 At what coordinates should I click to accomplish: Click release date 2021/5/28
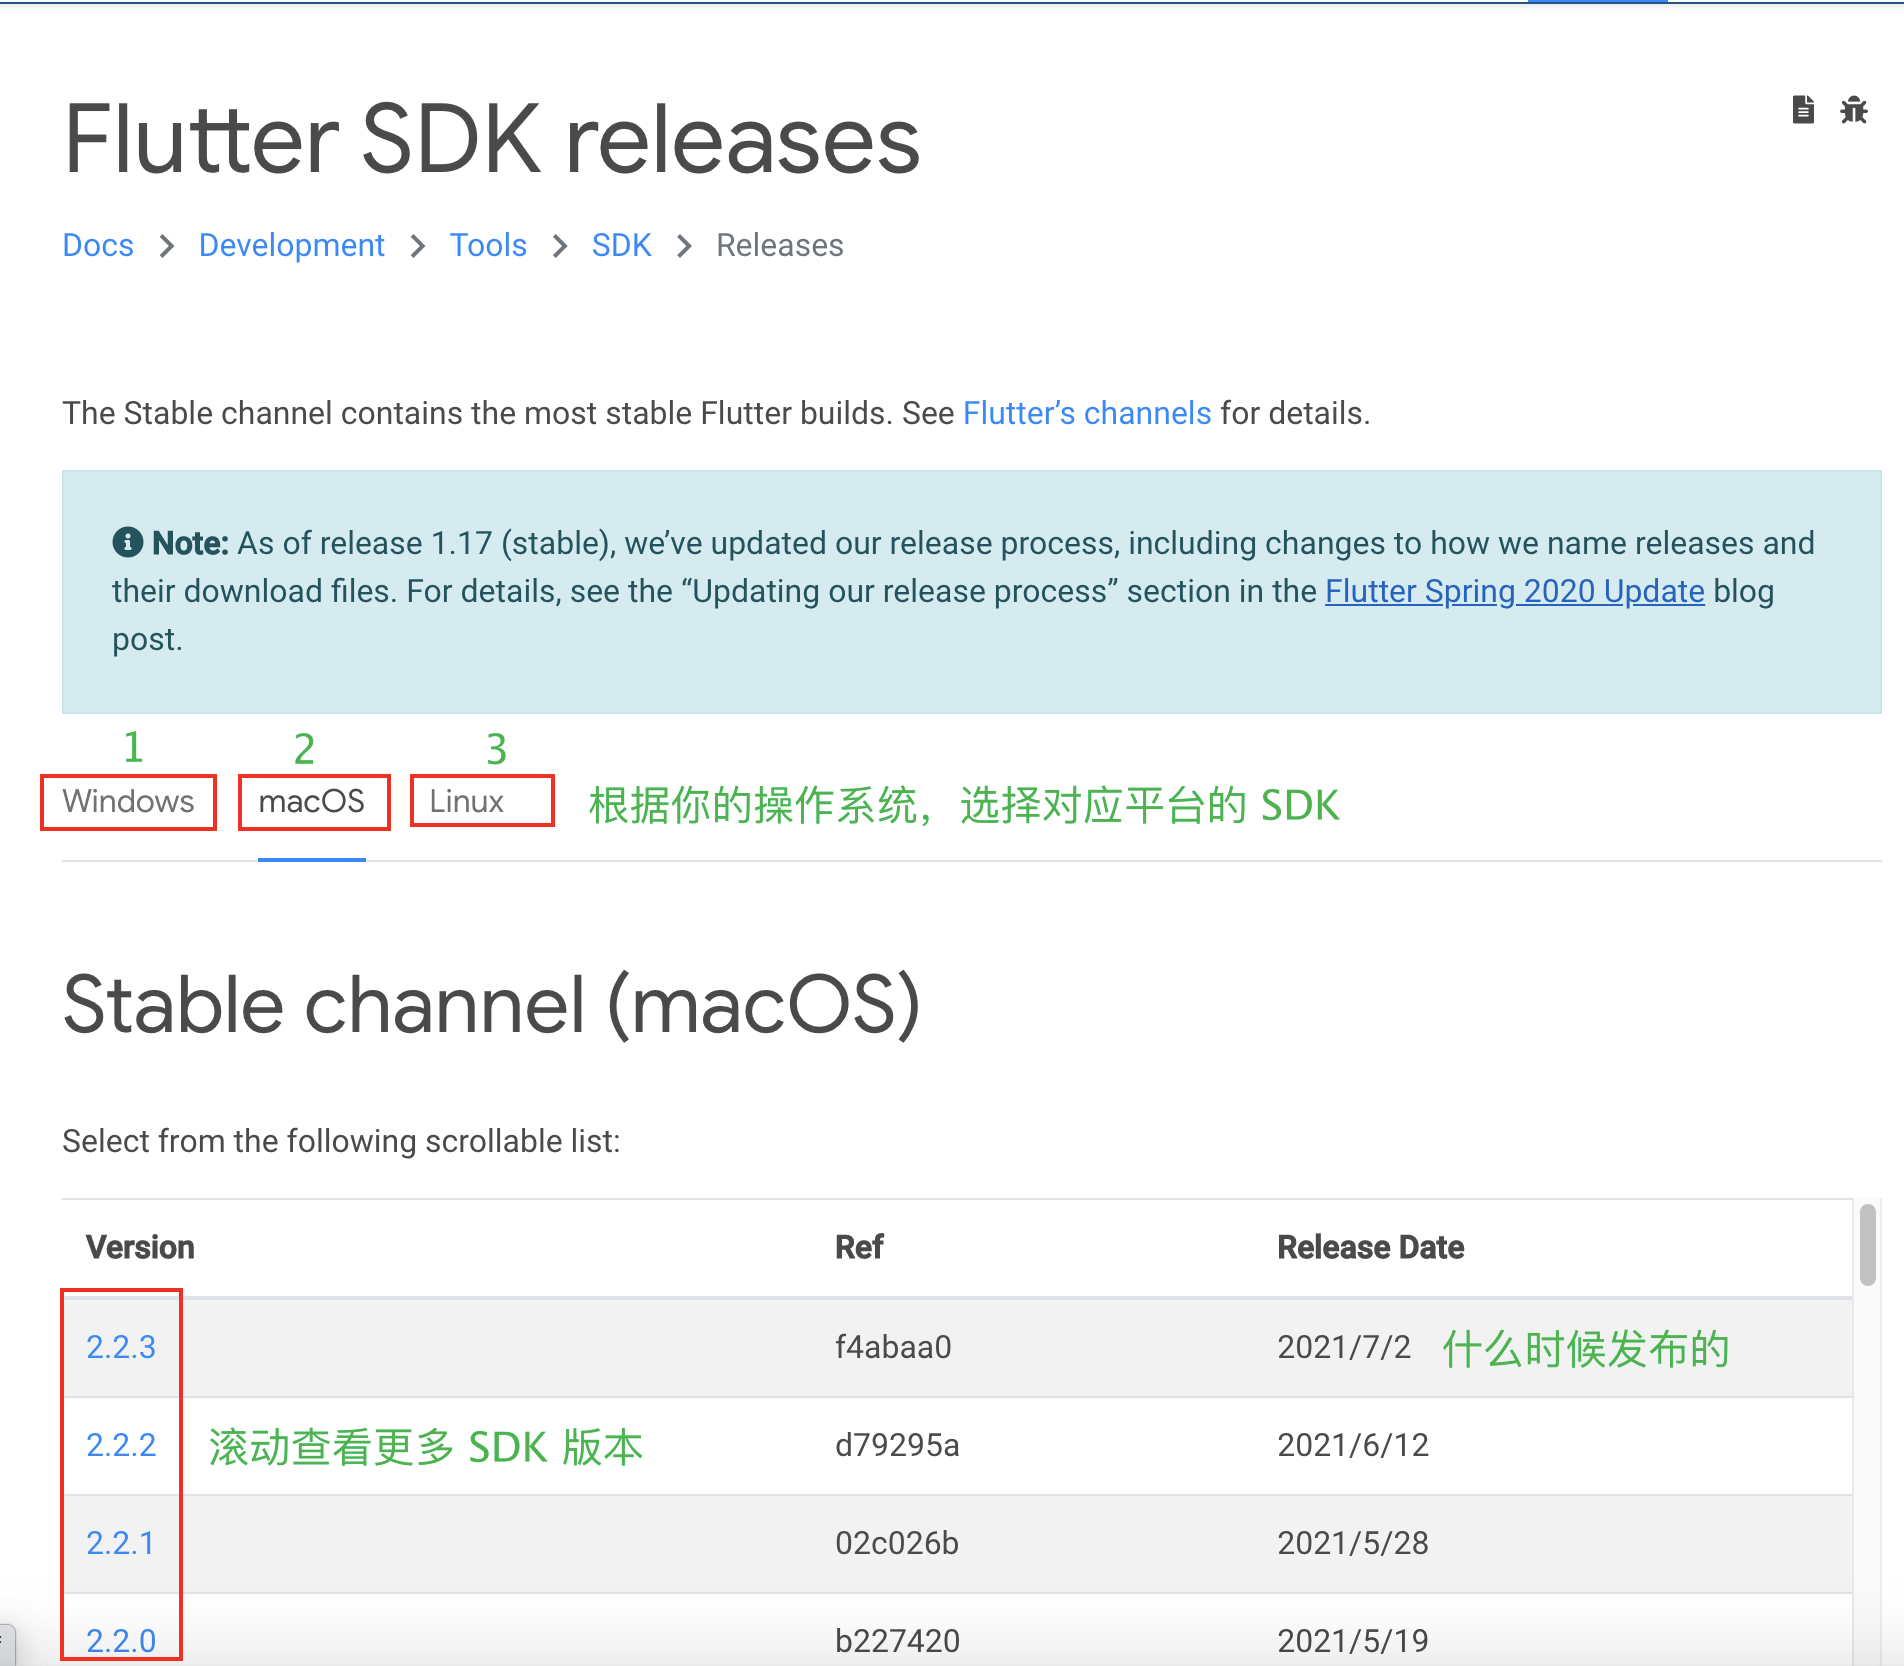(1353, 1543)
